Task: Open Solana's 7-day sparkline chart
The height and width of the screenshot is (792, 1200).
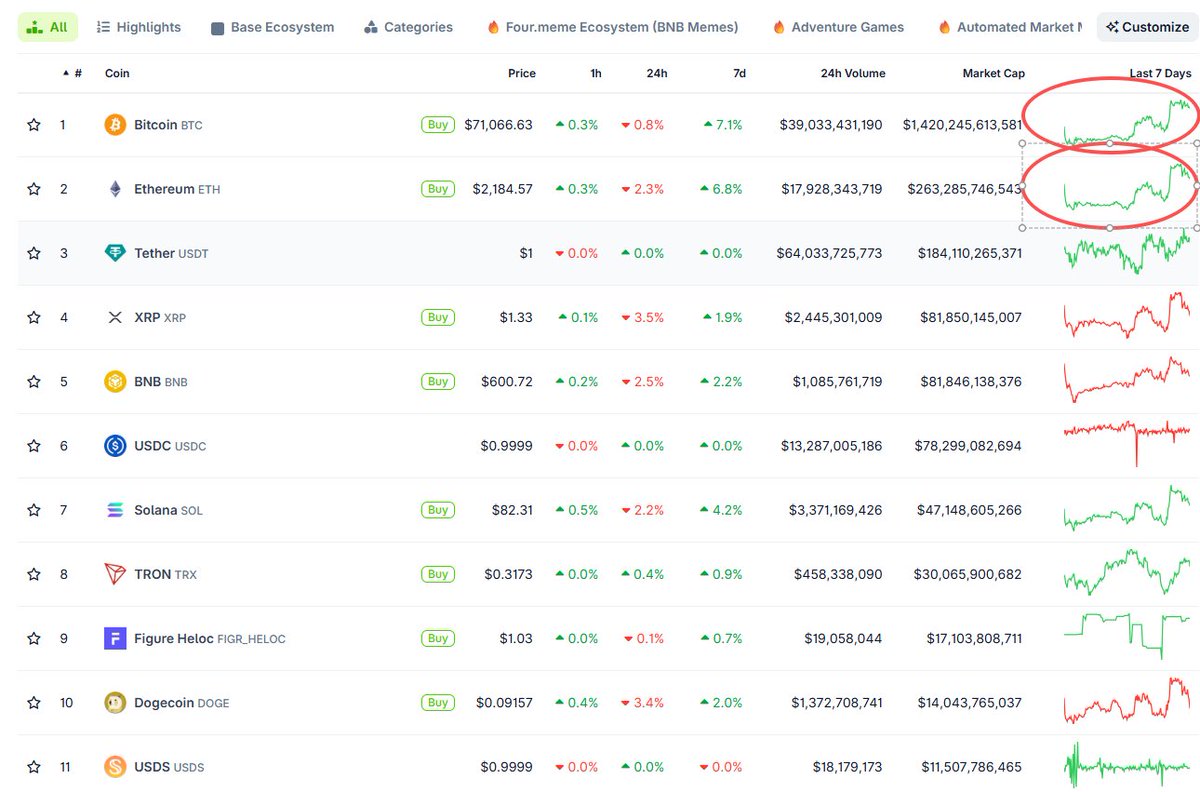Action: coord(1127,508)
